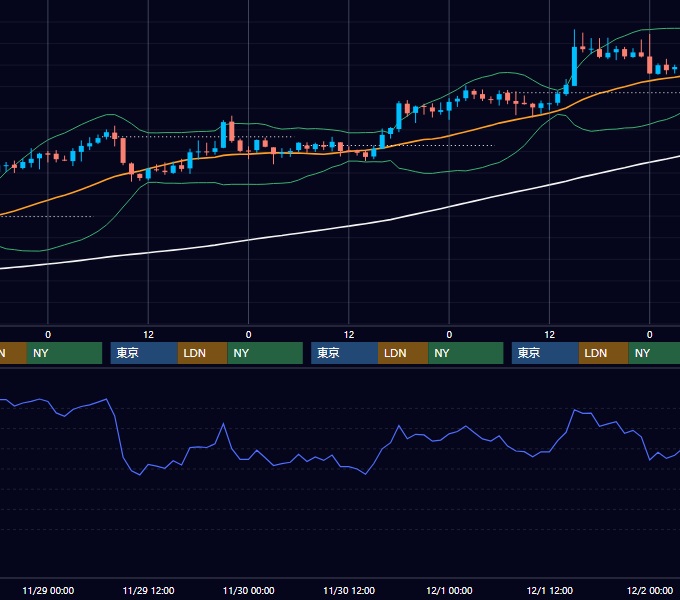680x600 pixels.
Task: Select the NY block right after 11/29 LDN
Action: point(265,353)
